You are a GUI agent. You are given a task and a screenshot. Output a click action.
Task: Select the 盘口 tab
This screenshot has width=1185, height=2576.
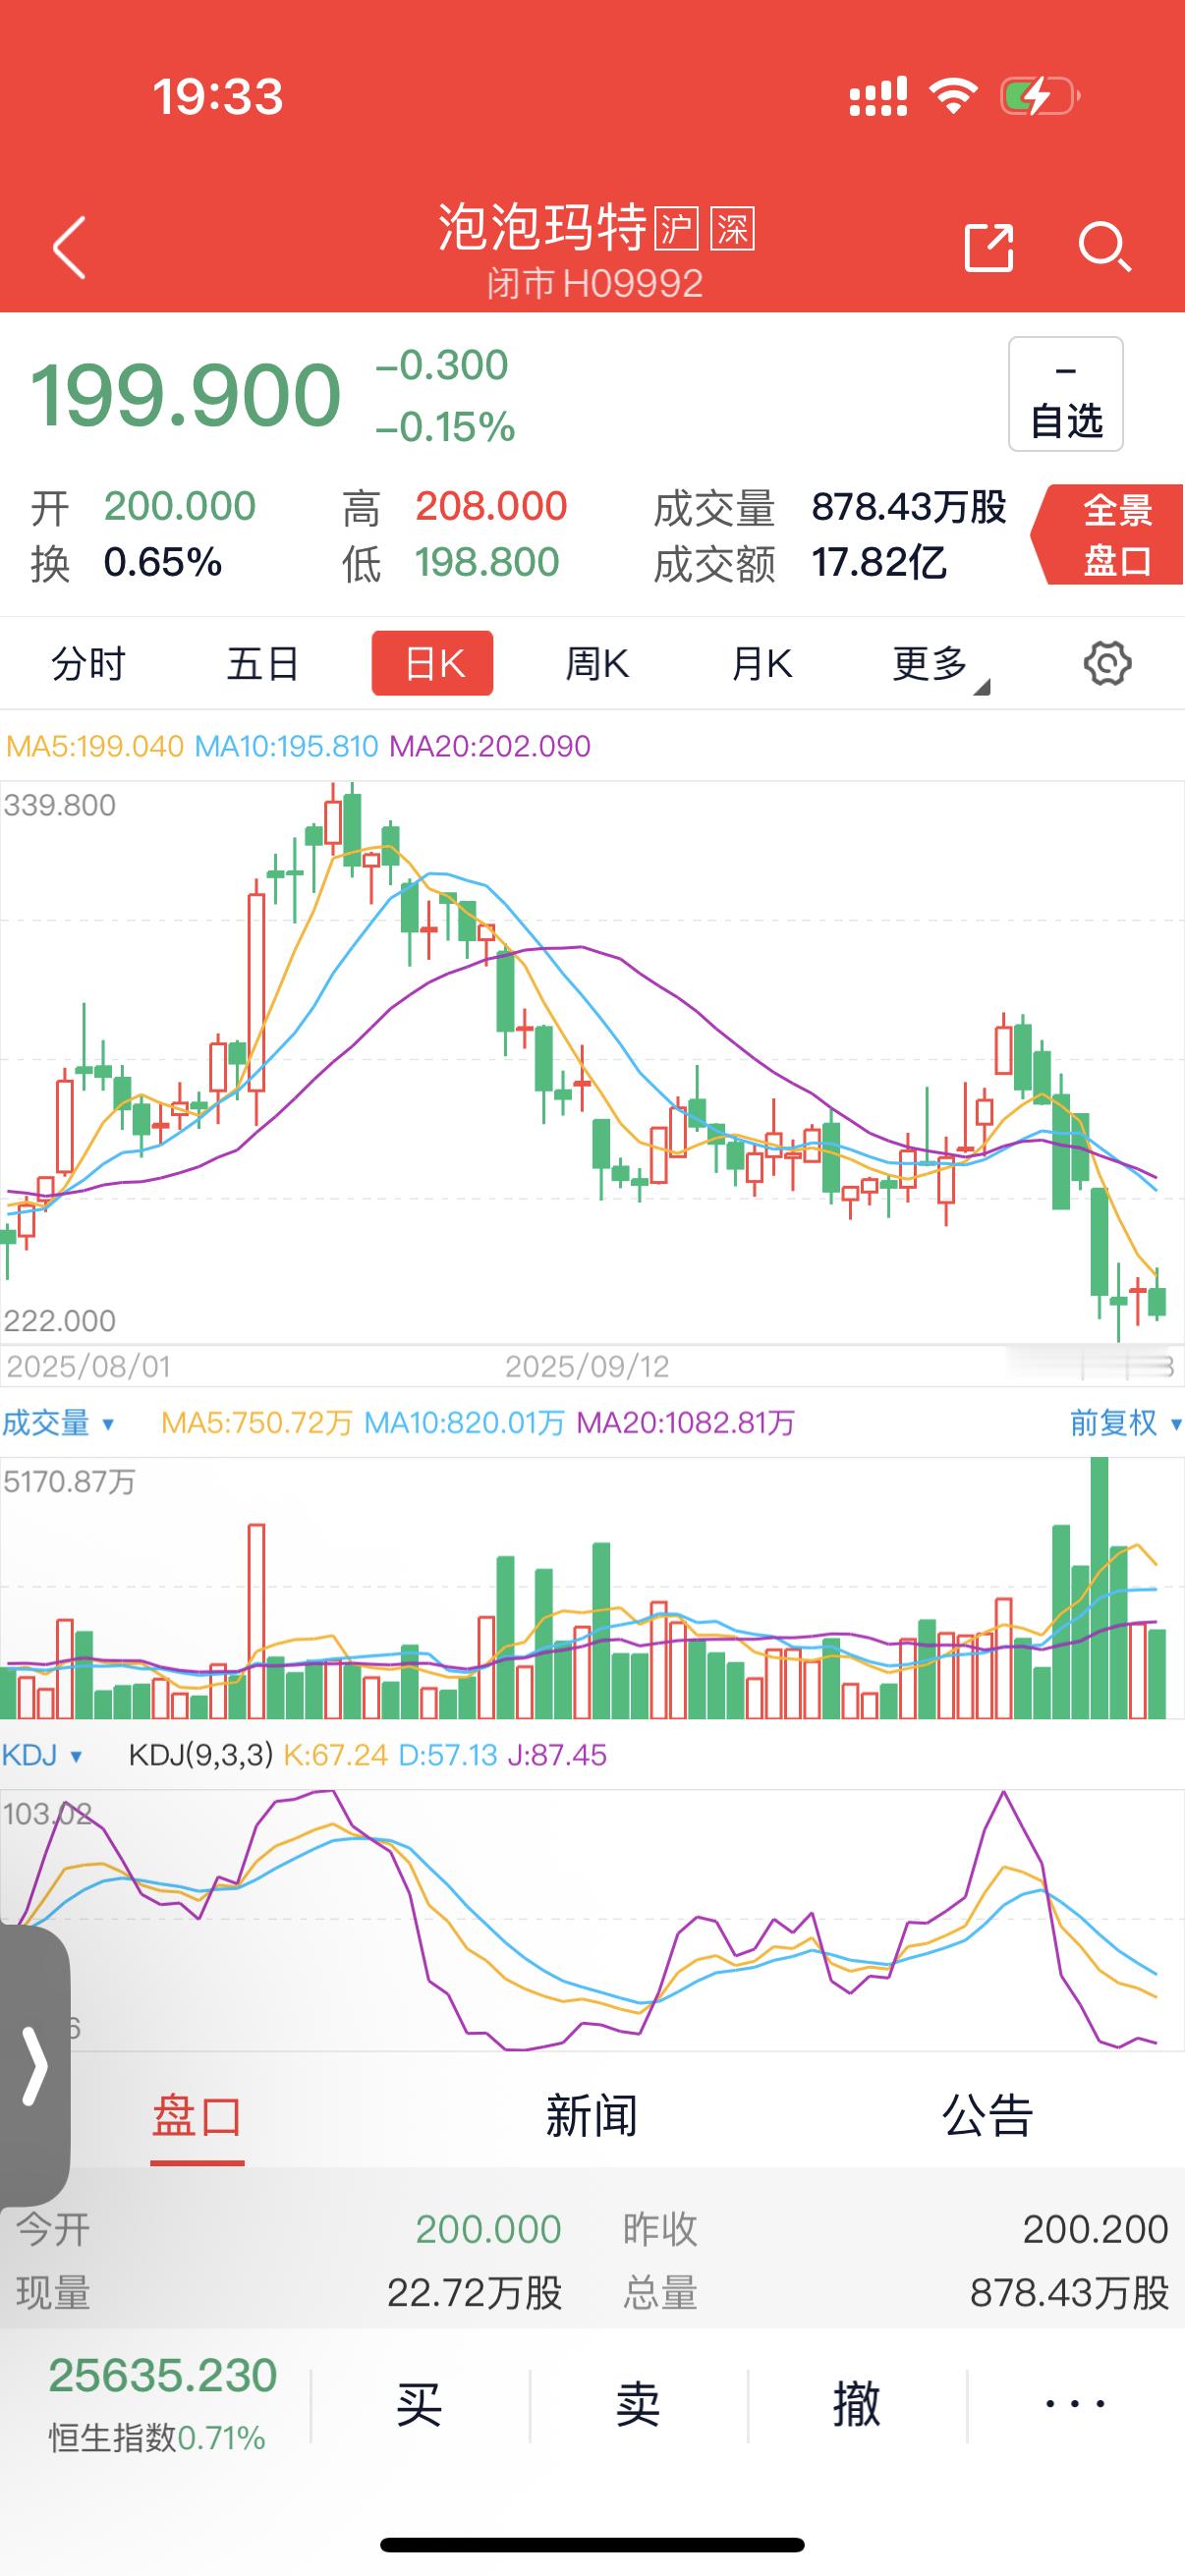[197, 2117]
